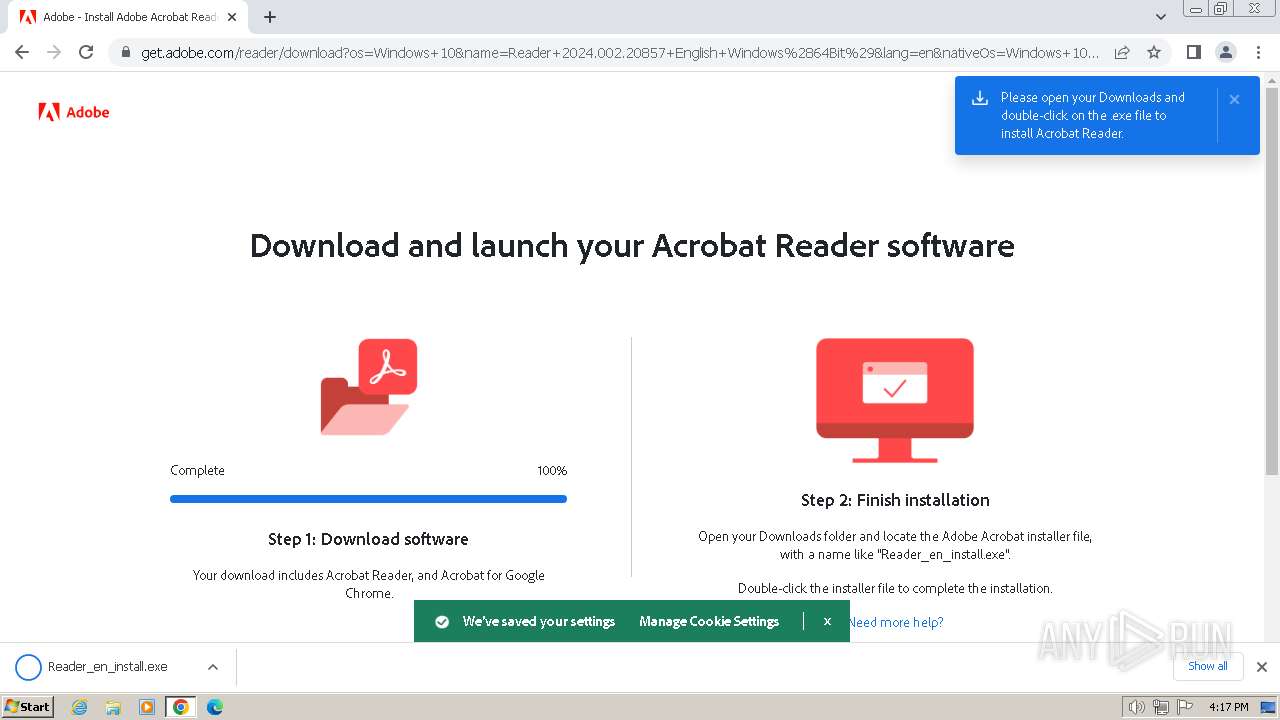The width and height of the screenshot is (1280, 720).
Task: Close the Adobe Acrobat Reader tab
Action: point(233,17)
